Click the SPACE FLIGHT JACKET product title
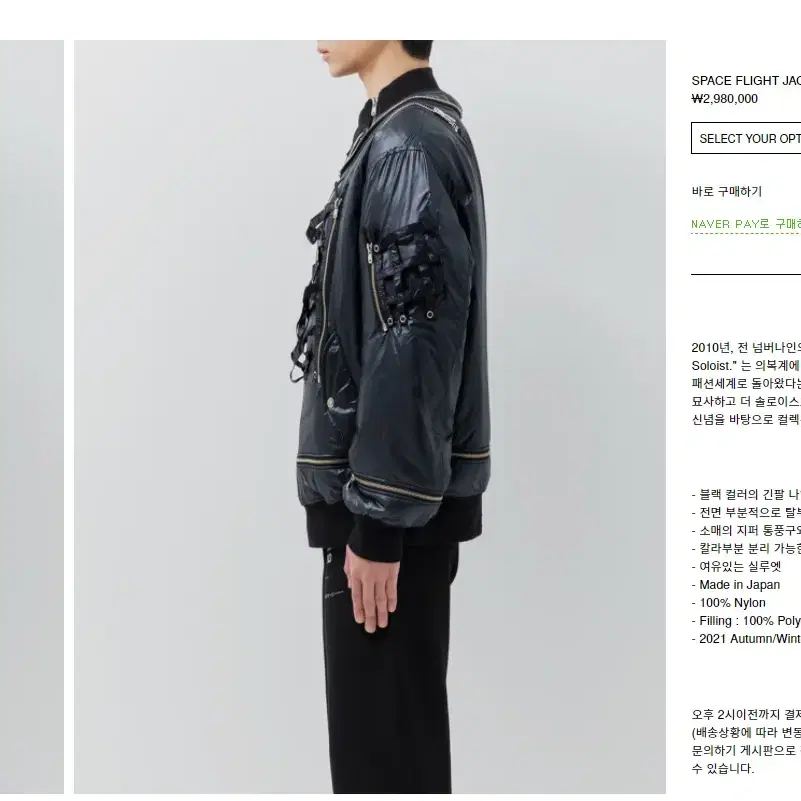 (x=746, y=81)
